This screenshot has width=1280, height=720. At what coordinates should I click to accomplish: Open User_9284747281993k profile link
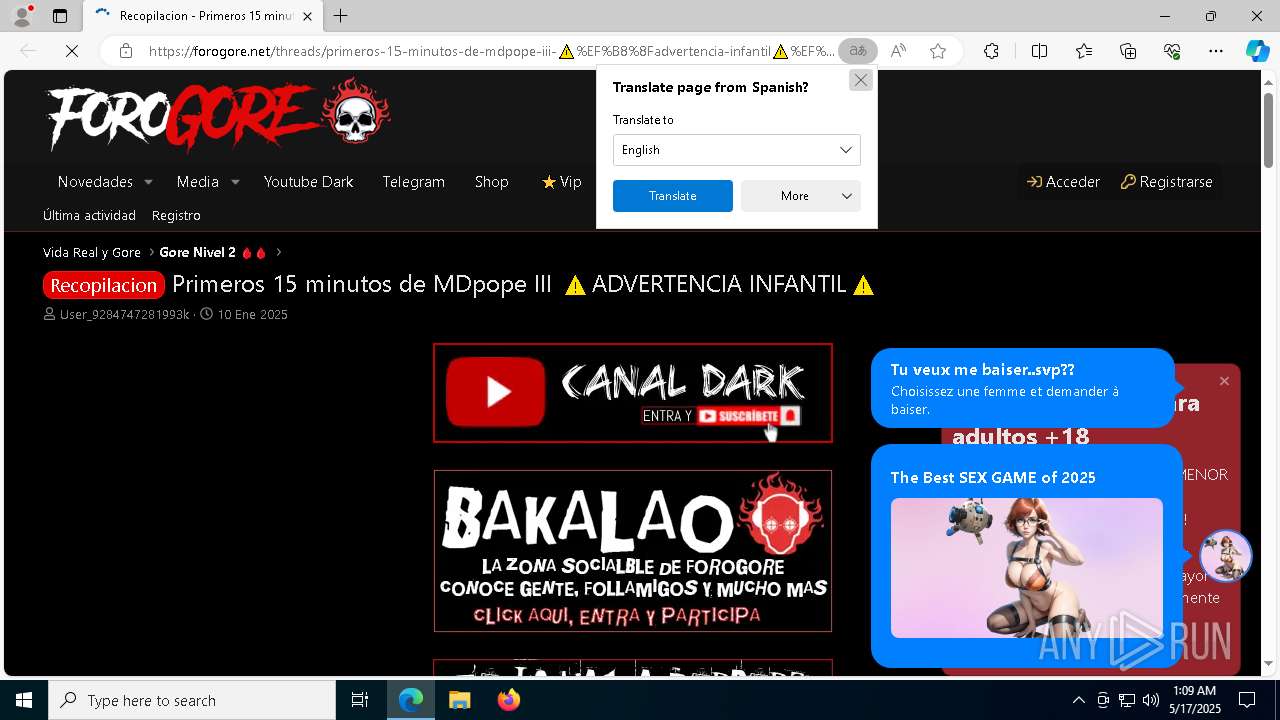click(124, 314)
